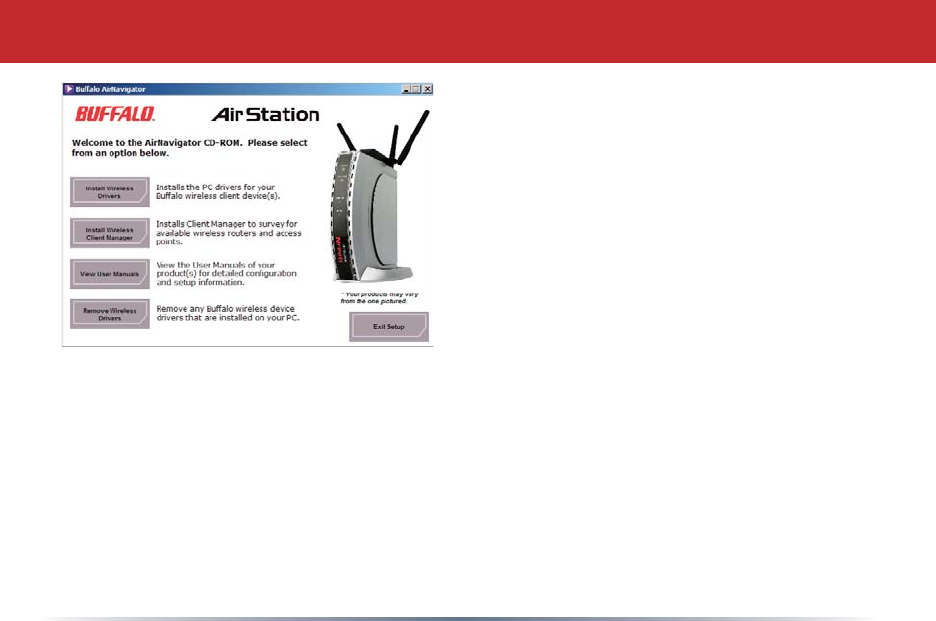Click 'Remove any Buffalo wireless device' text
The width and height of the screenshot is (936, 621).
226,309
